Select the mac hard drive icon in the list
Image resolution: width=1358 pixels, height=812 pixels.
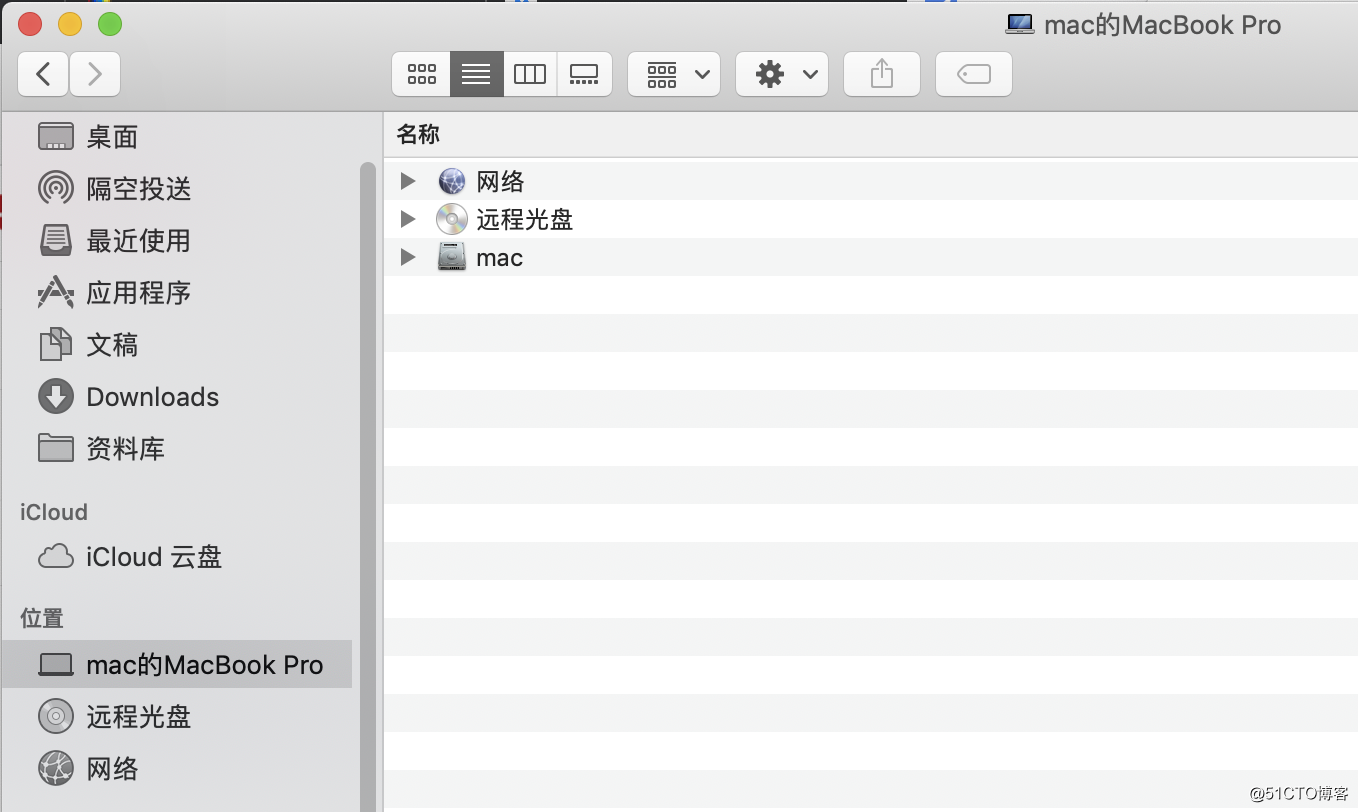point(452,257)
